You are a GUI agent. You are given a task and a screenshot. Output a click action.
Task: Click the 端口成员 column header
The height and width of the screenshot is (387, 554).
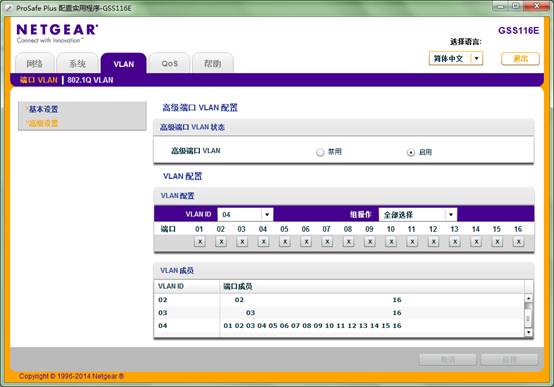(x=372, y=286)
